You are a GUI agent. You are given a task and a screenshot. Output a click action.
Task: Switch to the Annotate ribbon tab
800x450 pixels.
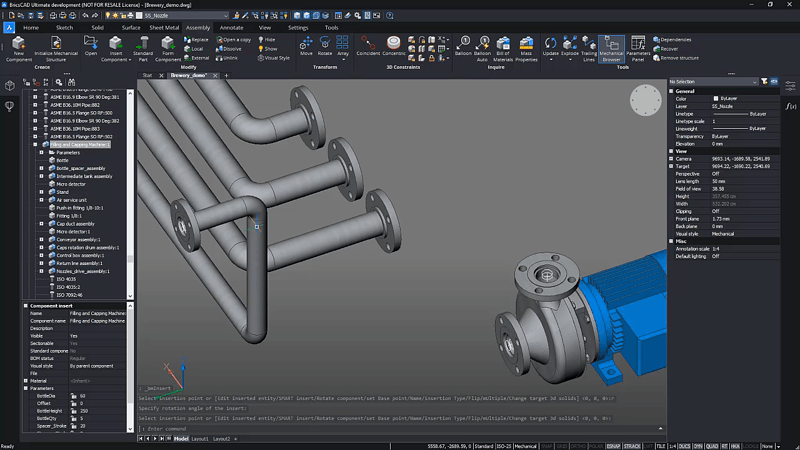(x=231, y=28)
